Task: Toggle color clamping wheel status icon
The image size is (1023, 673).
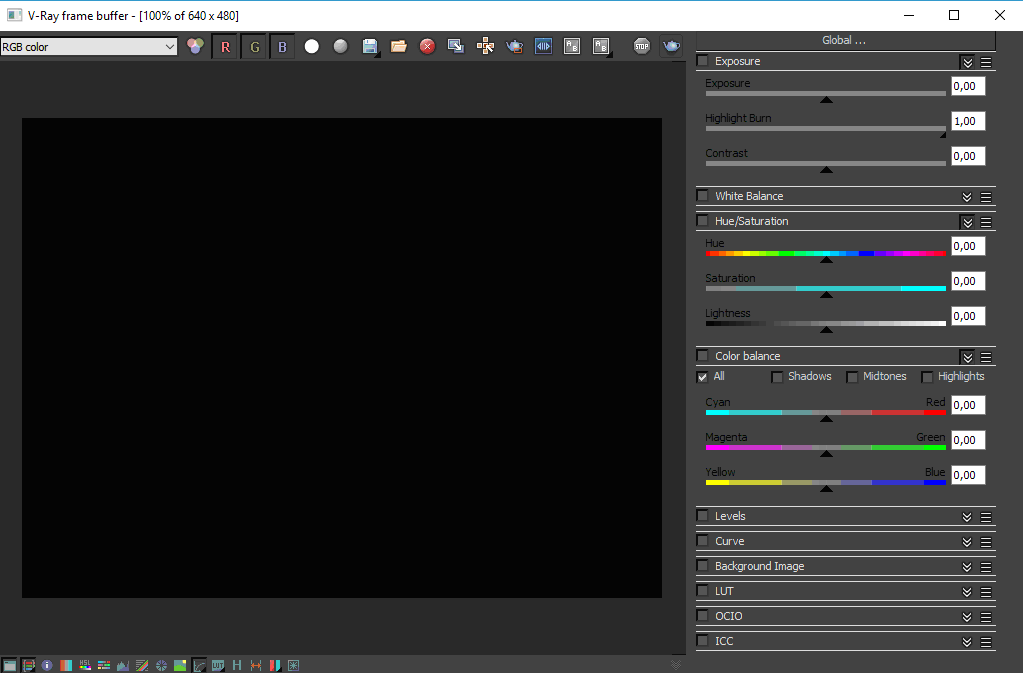Action: pos(161,665)
